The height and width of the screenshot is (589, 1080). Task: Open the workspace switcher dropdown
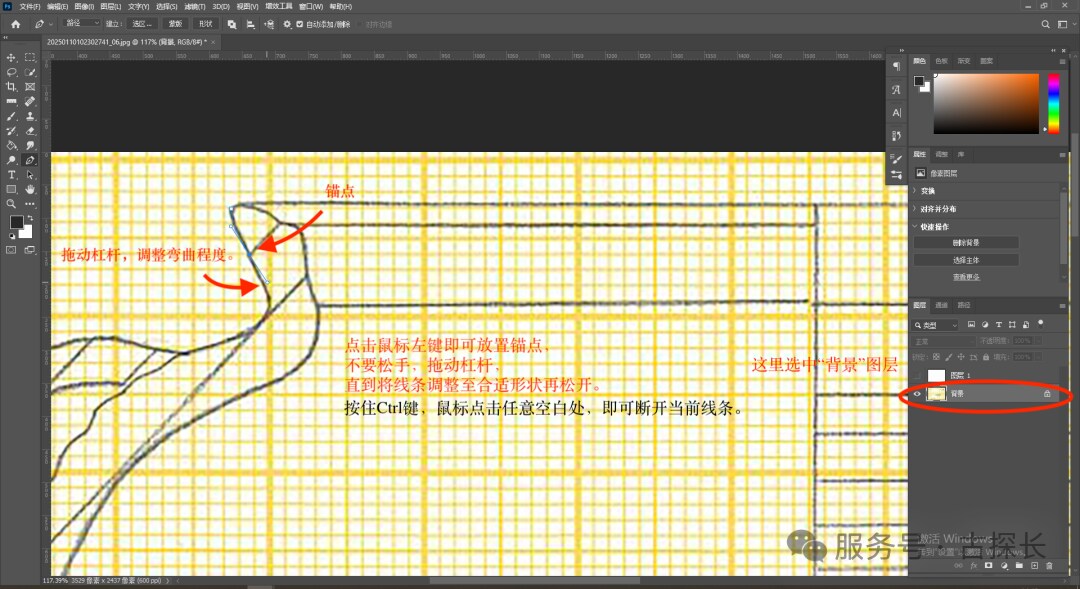point(1065,24)
